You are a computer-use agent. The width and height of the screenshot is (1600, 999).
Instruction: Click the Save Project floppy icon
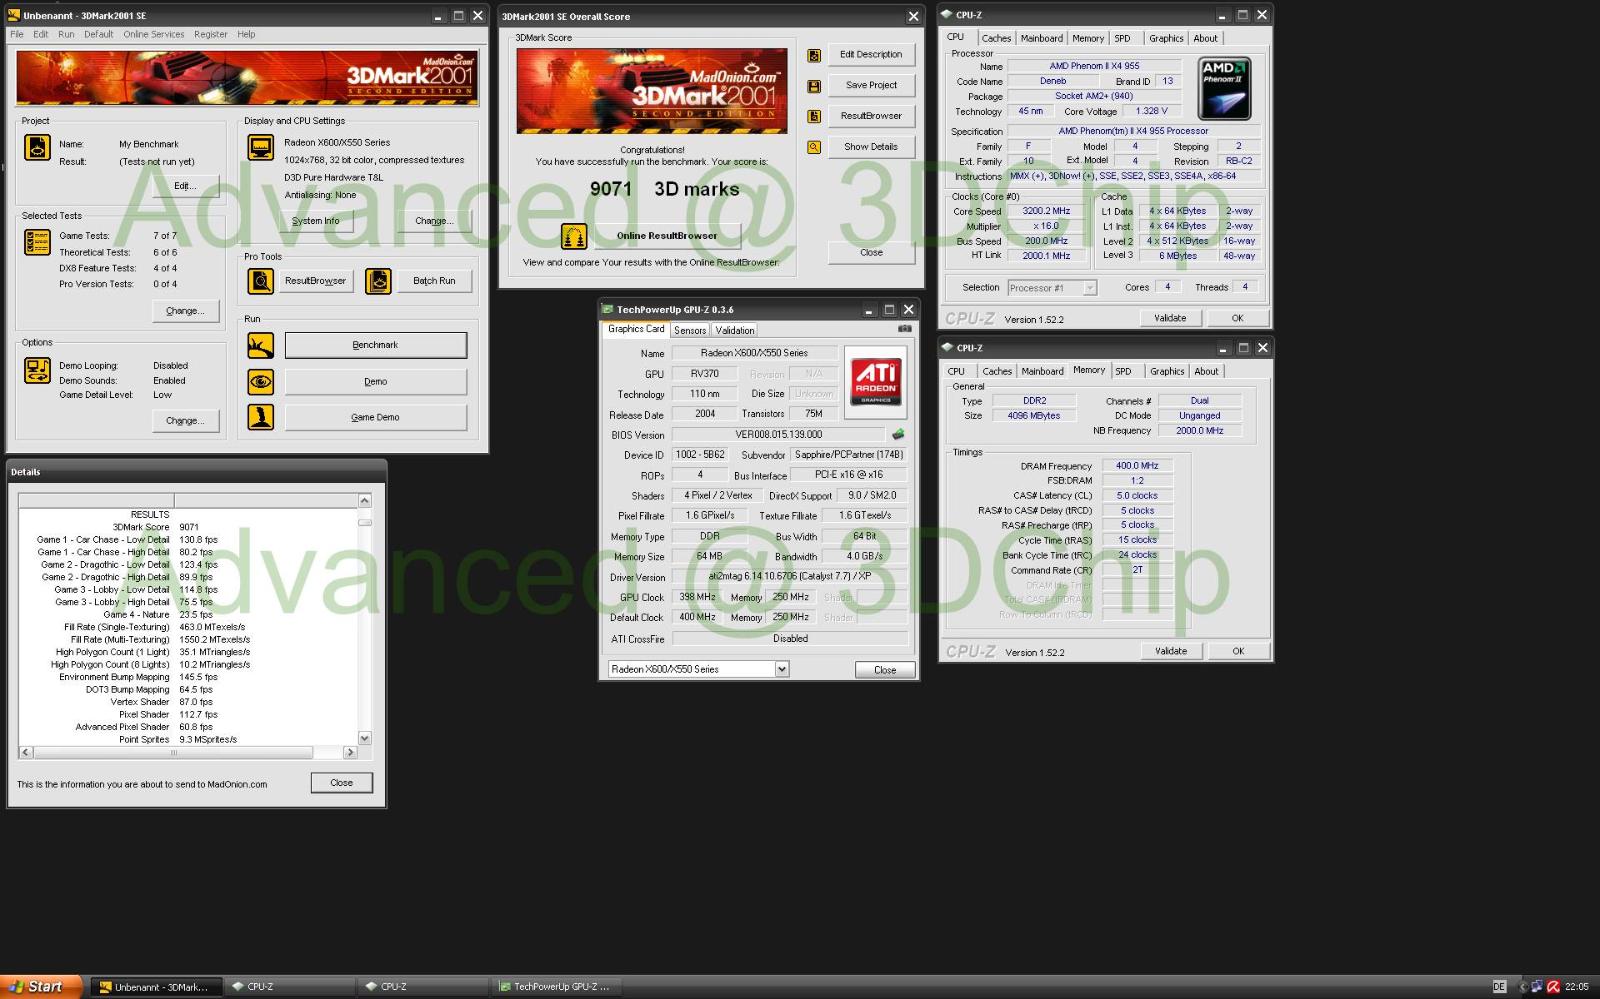pyautogui.click(x=814, y=86)
